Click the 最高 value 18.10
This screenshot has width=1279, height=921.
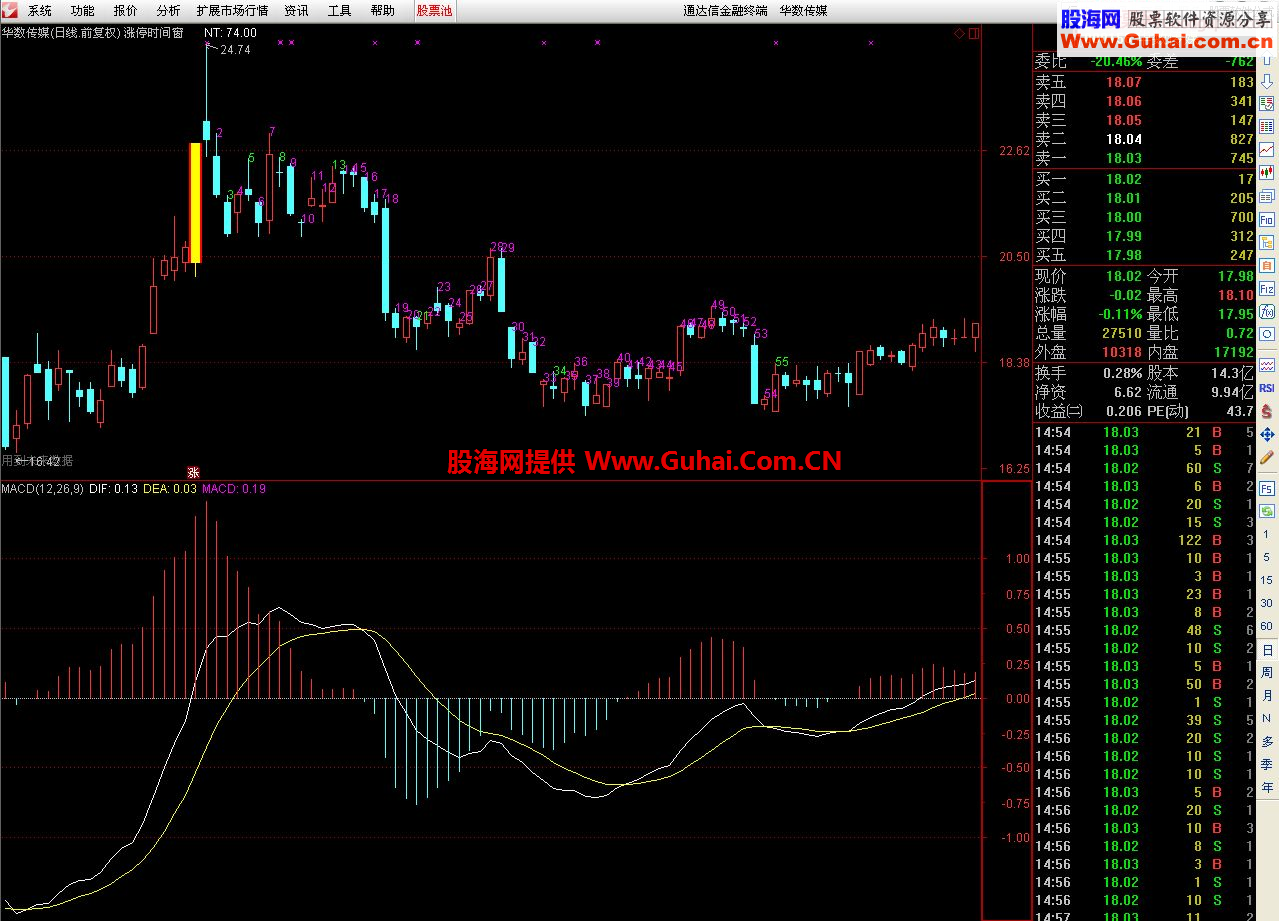click(1235, 295)
